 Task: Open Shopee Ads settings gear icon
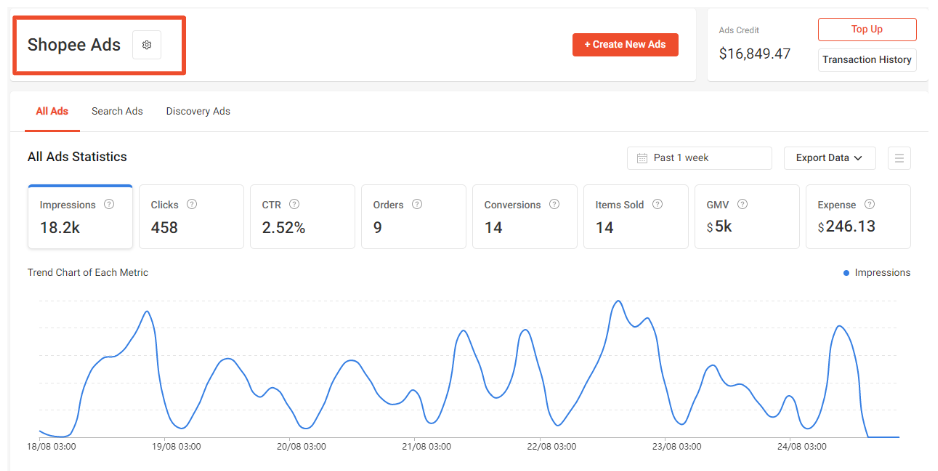[x=147, y=45]
